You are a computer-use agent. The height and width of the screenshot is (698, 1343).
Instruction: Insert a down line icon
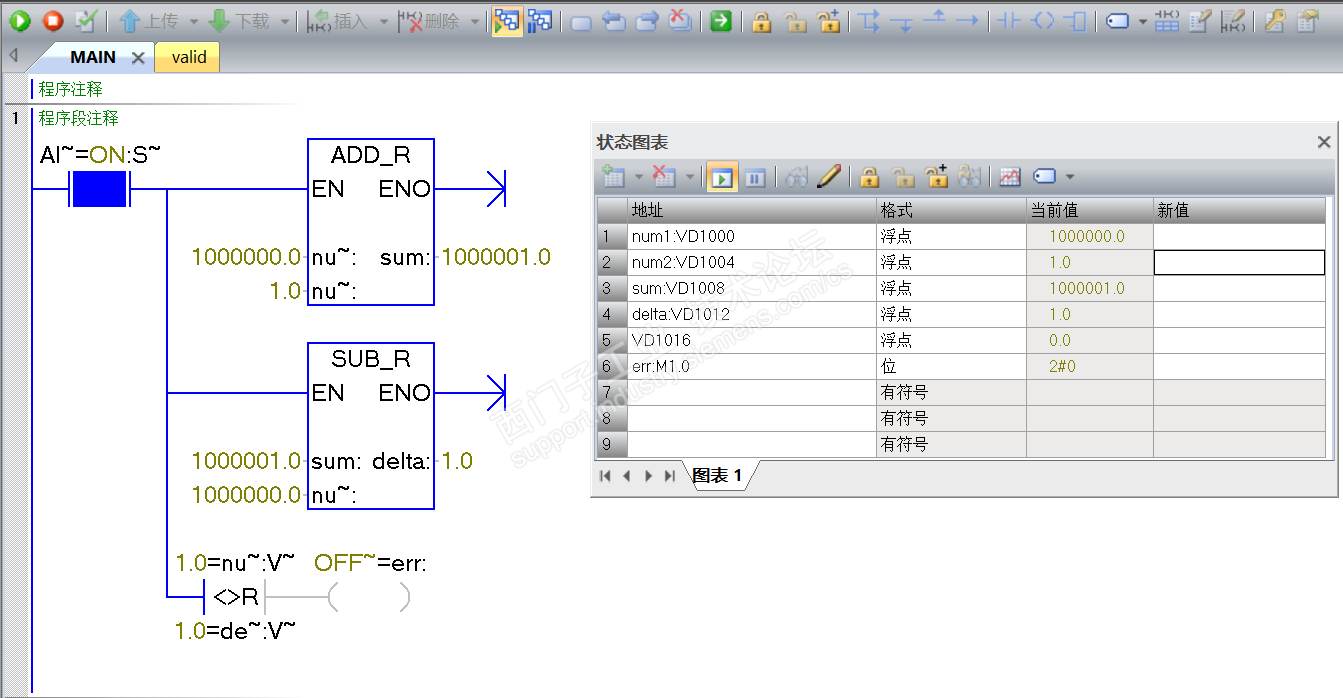(902, 21)
